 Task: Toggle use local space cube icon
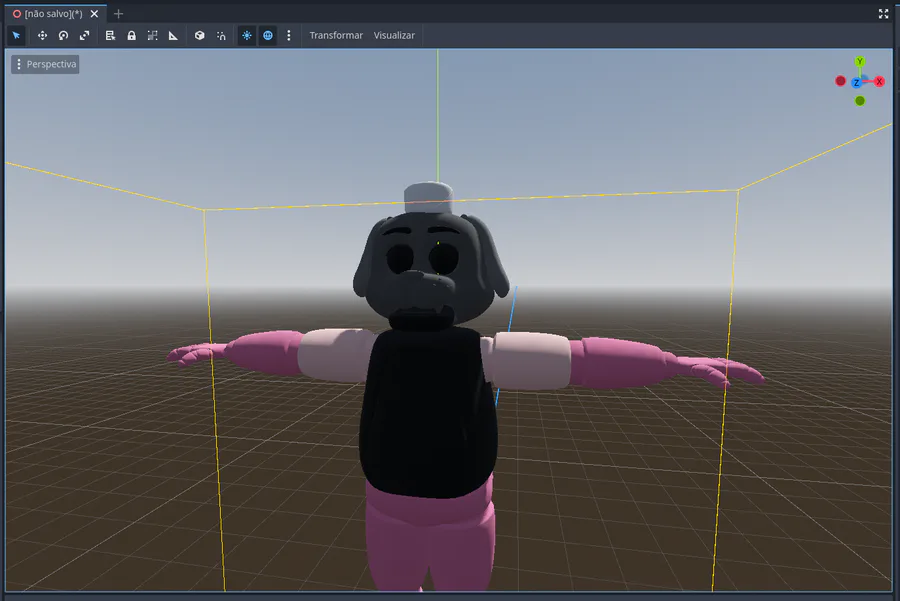click(199, 36)
